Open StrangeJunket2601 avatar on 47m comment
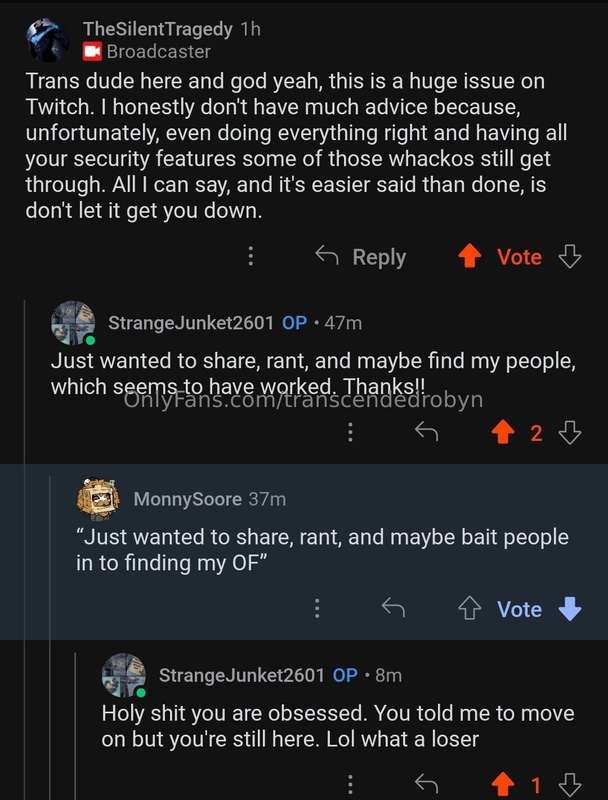 [x=73, y=322]
